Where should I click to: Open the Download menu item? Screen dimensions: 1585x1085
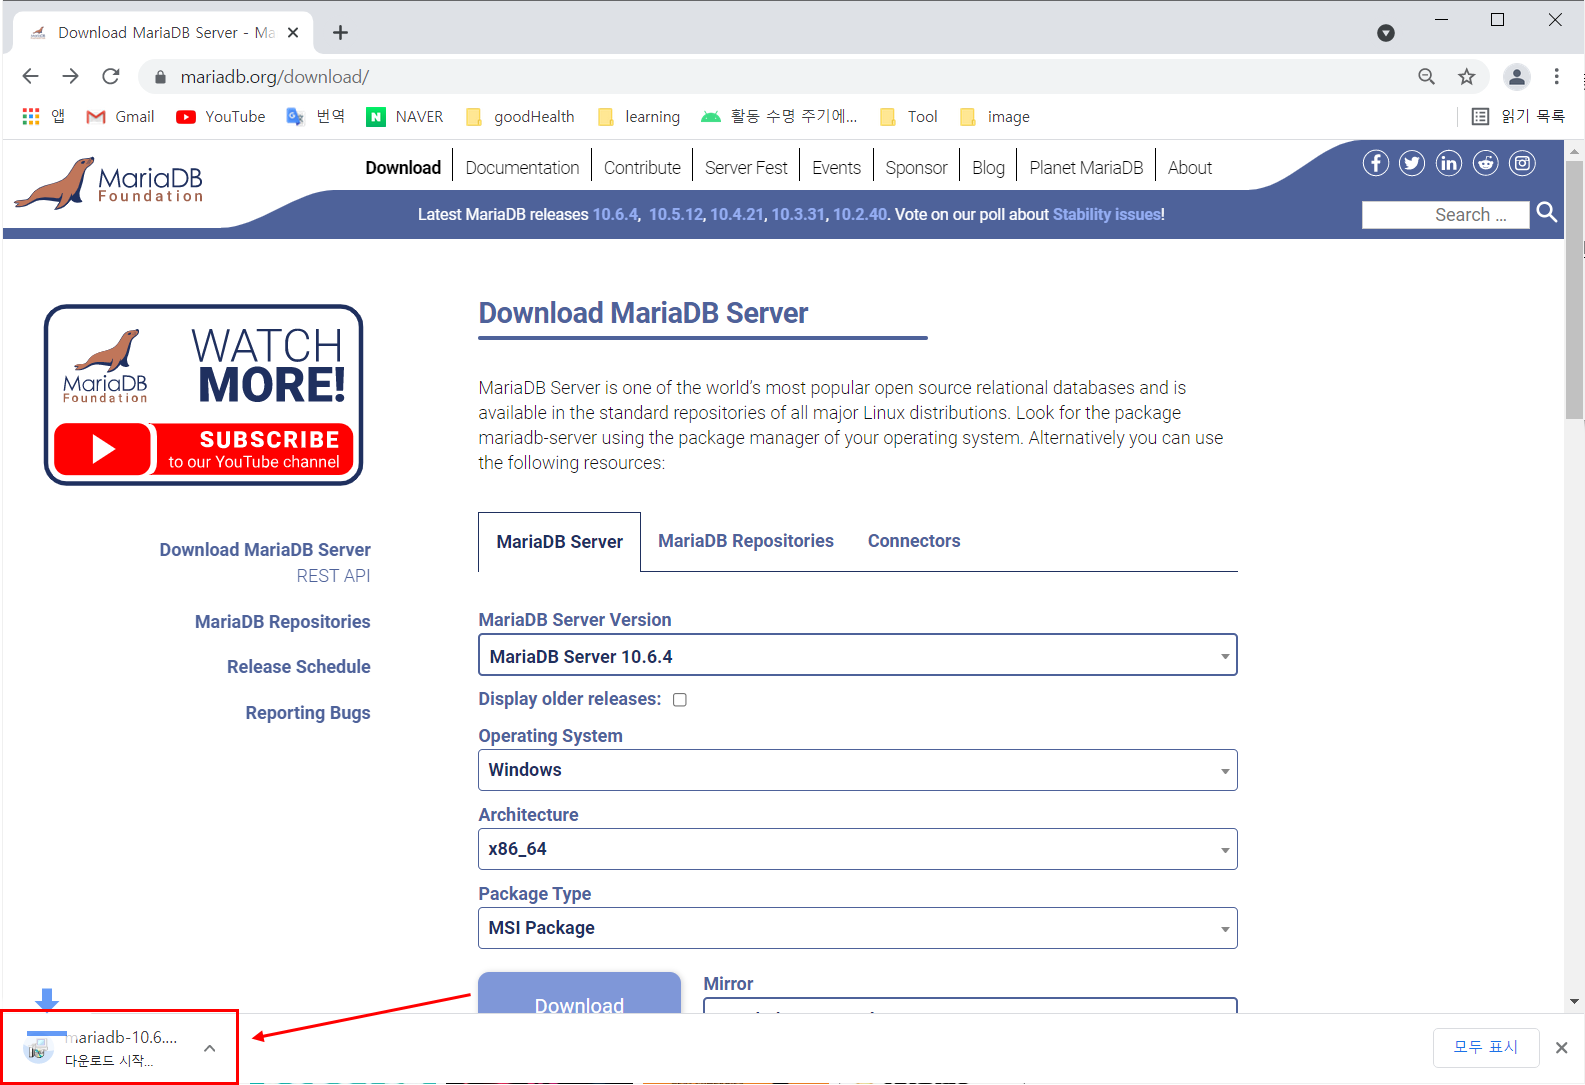point(403,168)
